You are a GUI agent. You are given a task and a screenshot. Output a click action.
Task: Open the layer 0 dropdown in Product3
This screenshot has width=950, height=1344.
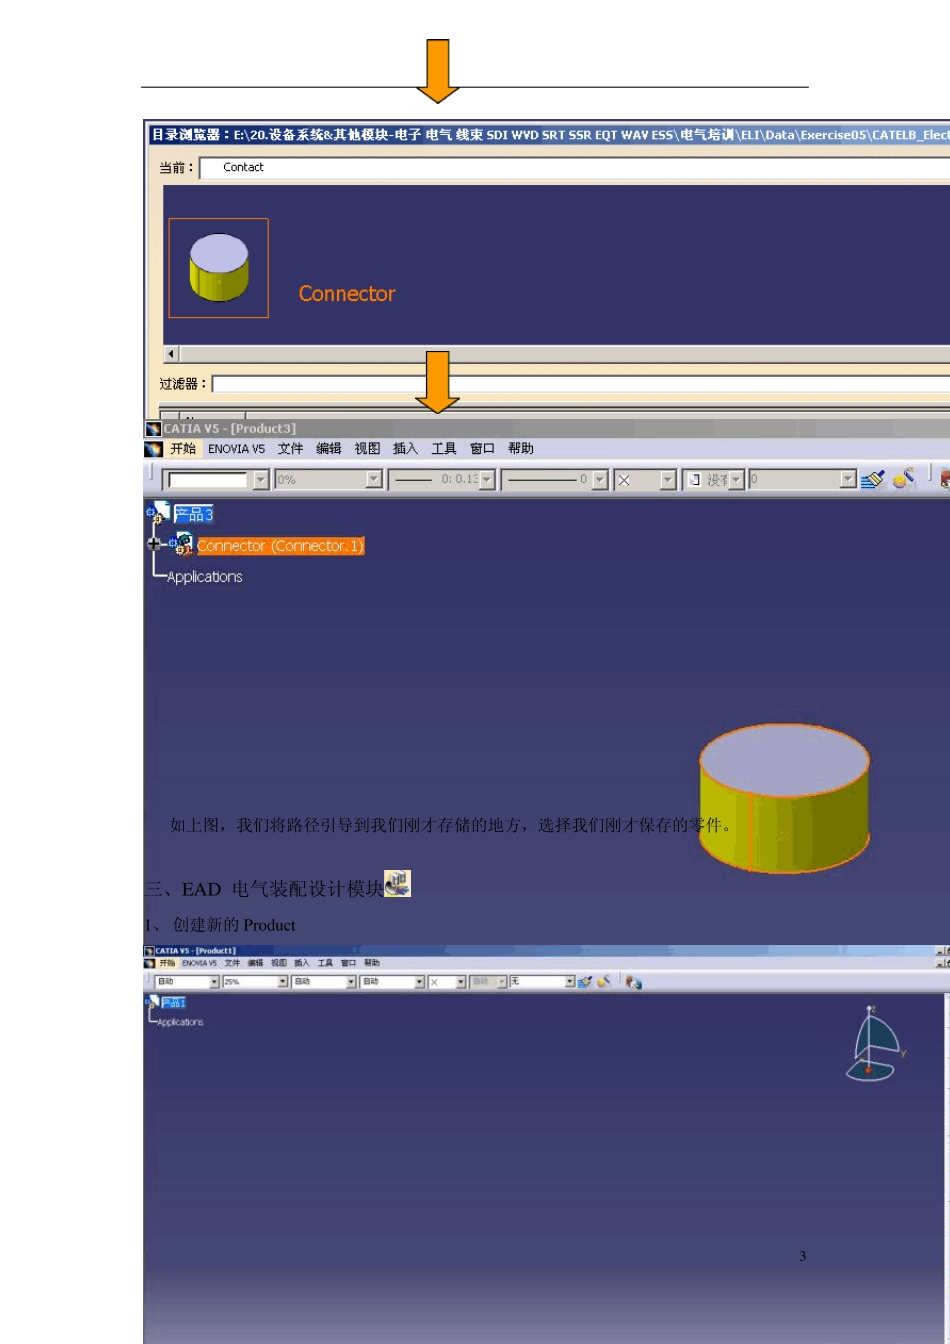848,480
